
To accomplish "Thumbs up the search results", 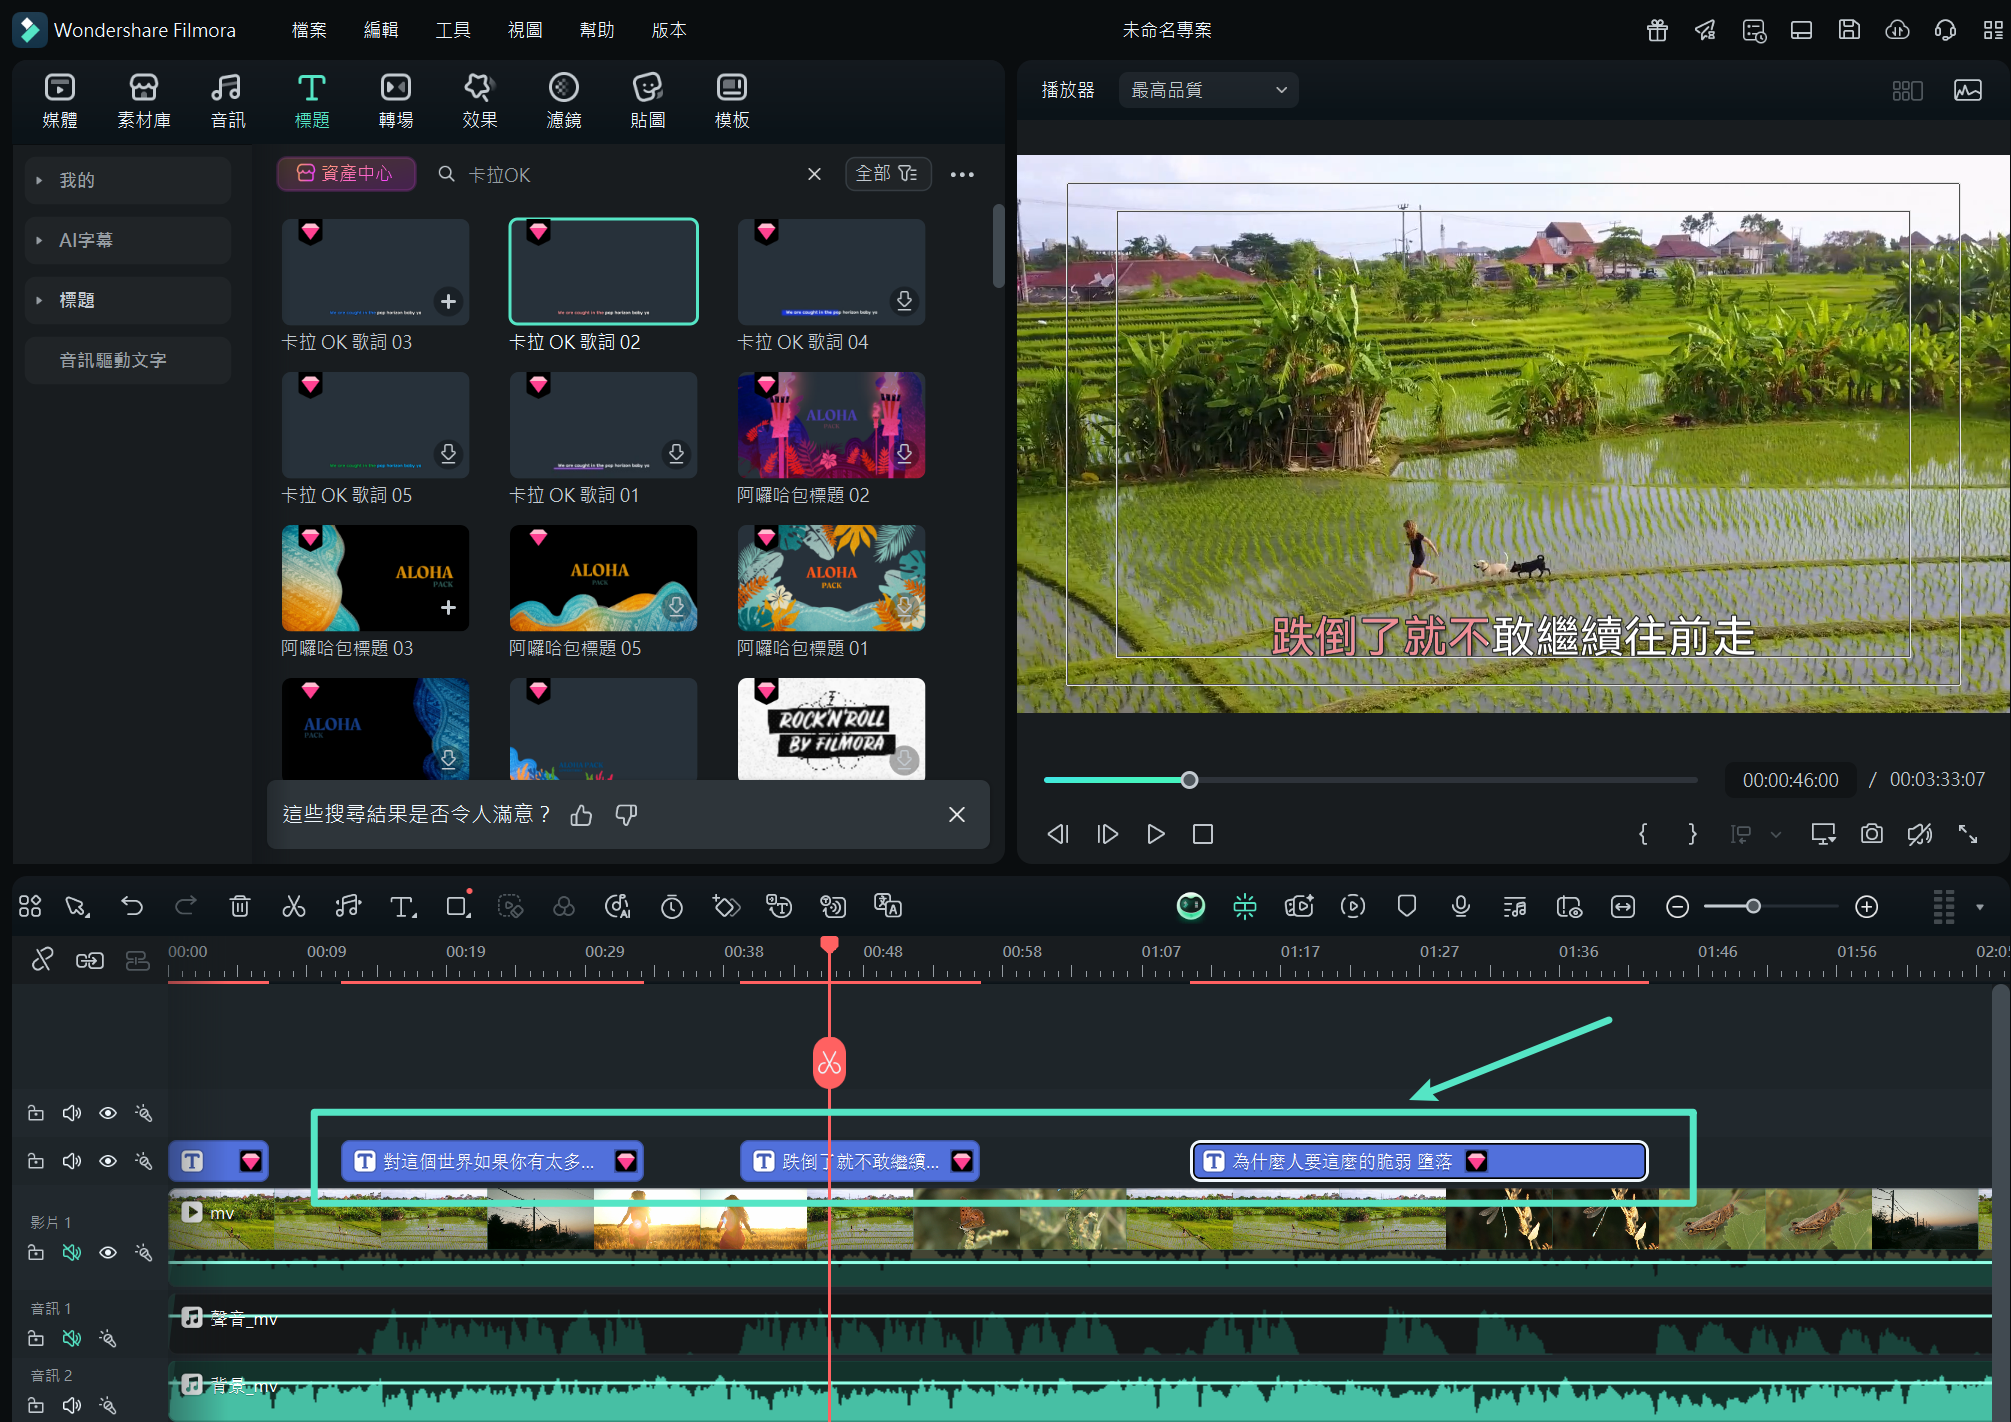I will pos(581,815).
